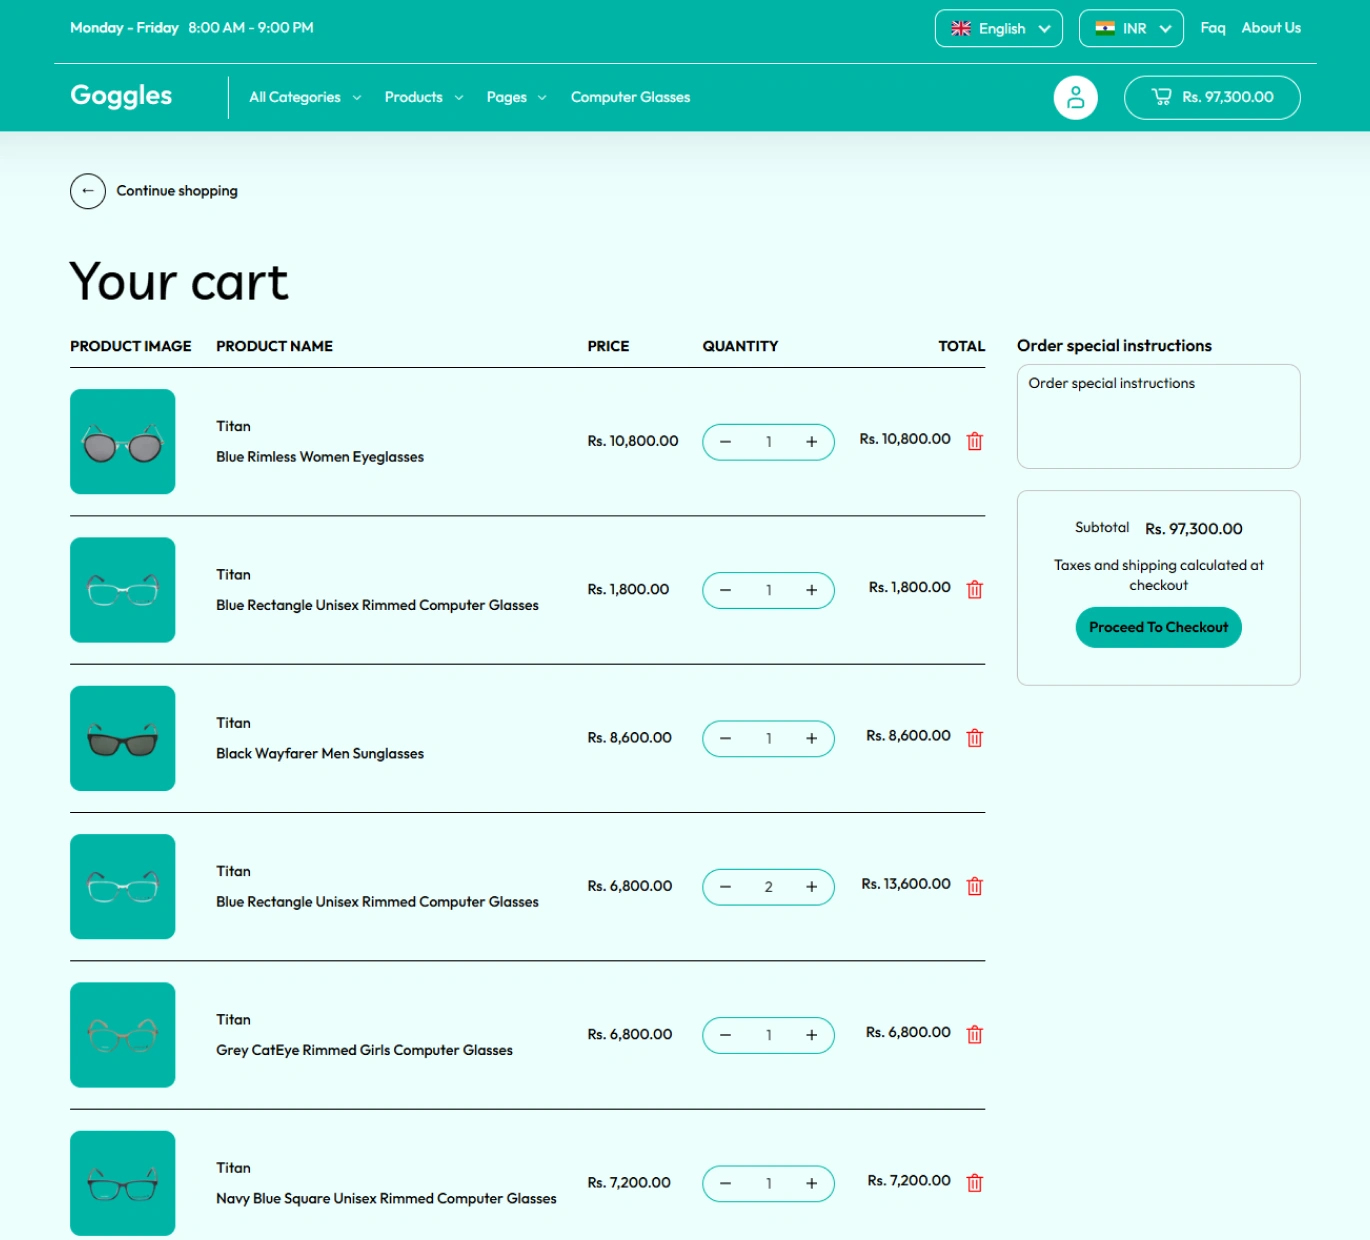The height and width of the screenshot is (1240, 1370).
Task: Decrease quantity of Blue Rimless Women Eyeglasses
Action: click(725, 442)
